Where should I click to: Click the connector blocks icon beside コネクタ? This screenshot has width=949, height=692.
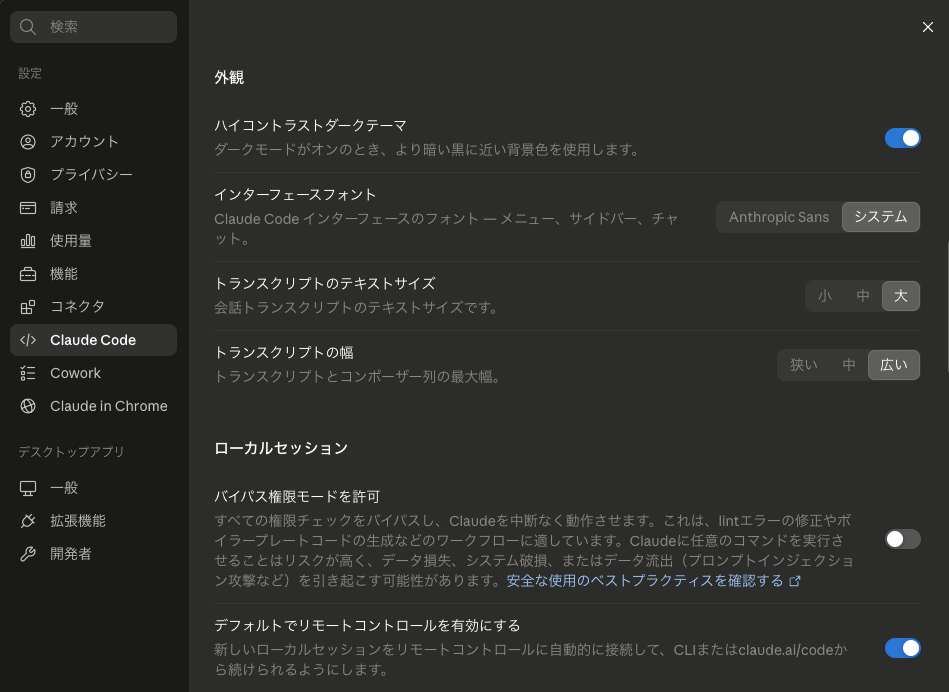pos(28,307)
